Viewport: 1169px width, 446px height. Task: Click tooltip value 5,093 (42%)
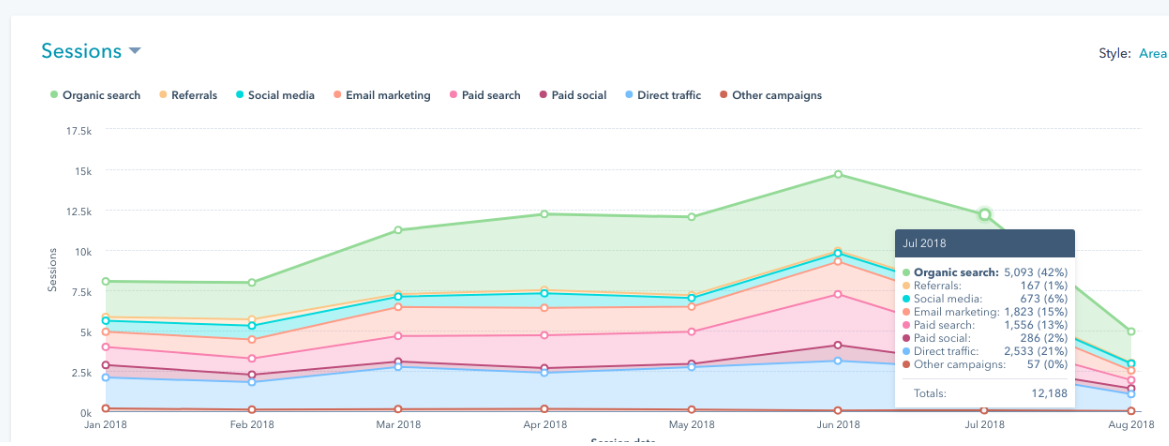point(1034,272)
